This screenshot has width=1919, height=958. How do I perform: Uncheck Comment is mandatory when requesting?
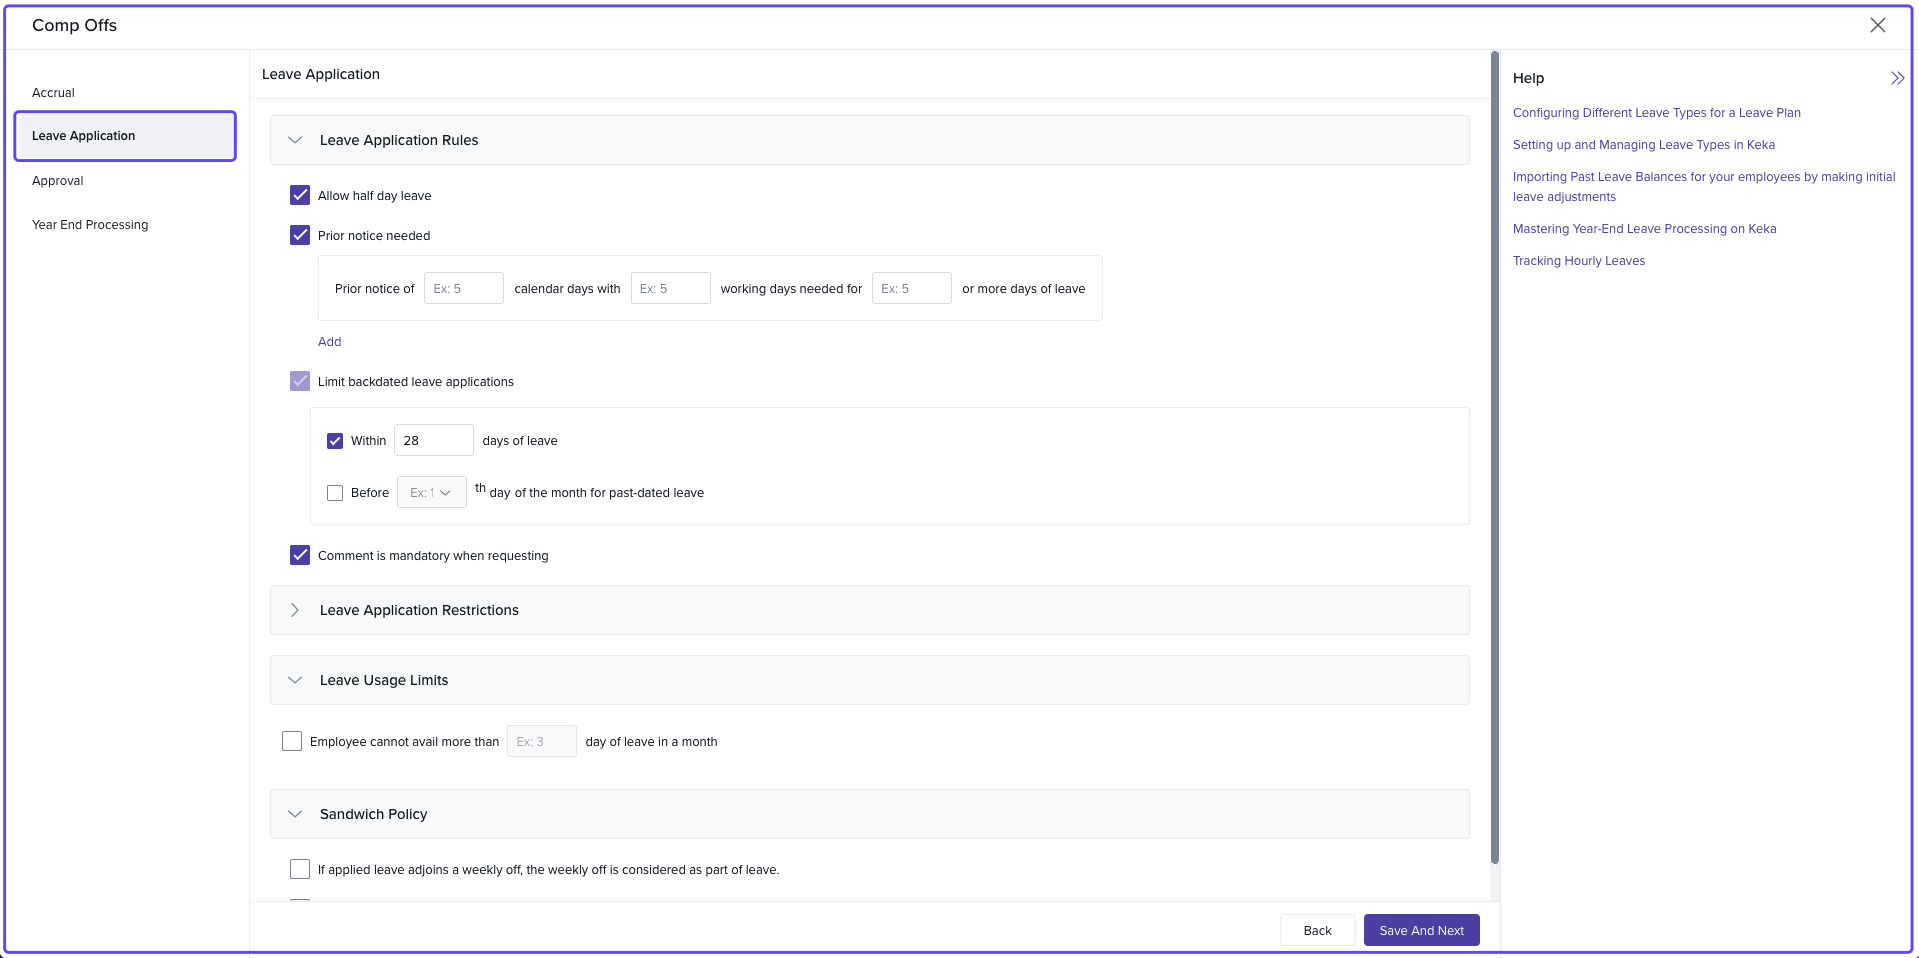tap(300, 555)
